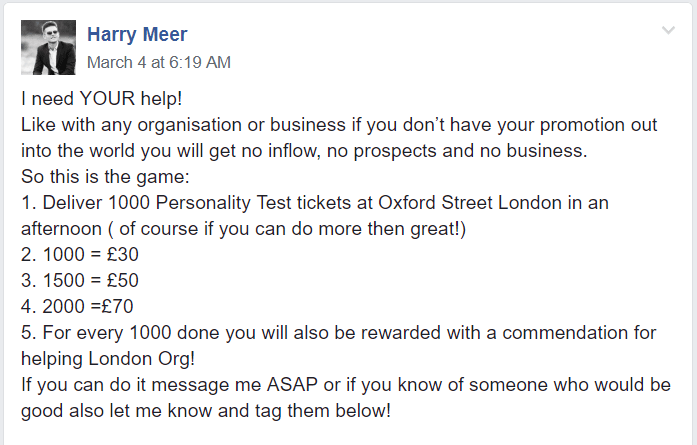Image resolution: width=697 pixels, height=445 pixels.
Task: Click the words 'into the world' in the post
Action: 78,151
